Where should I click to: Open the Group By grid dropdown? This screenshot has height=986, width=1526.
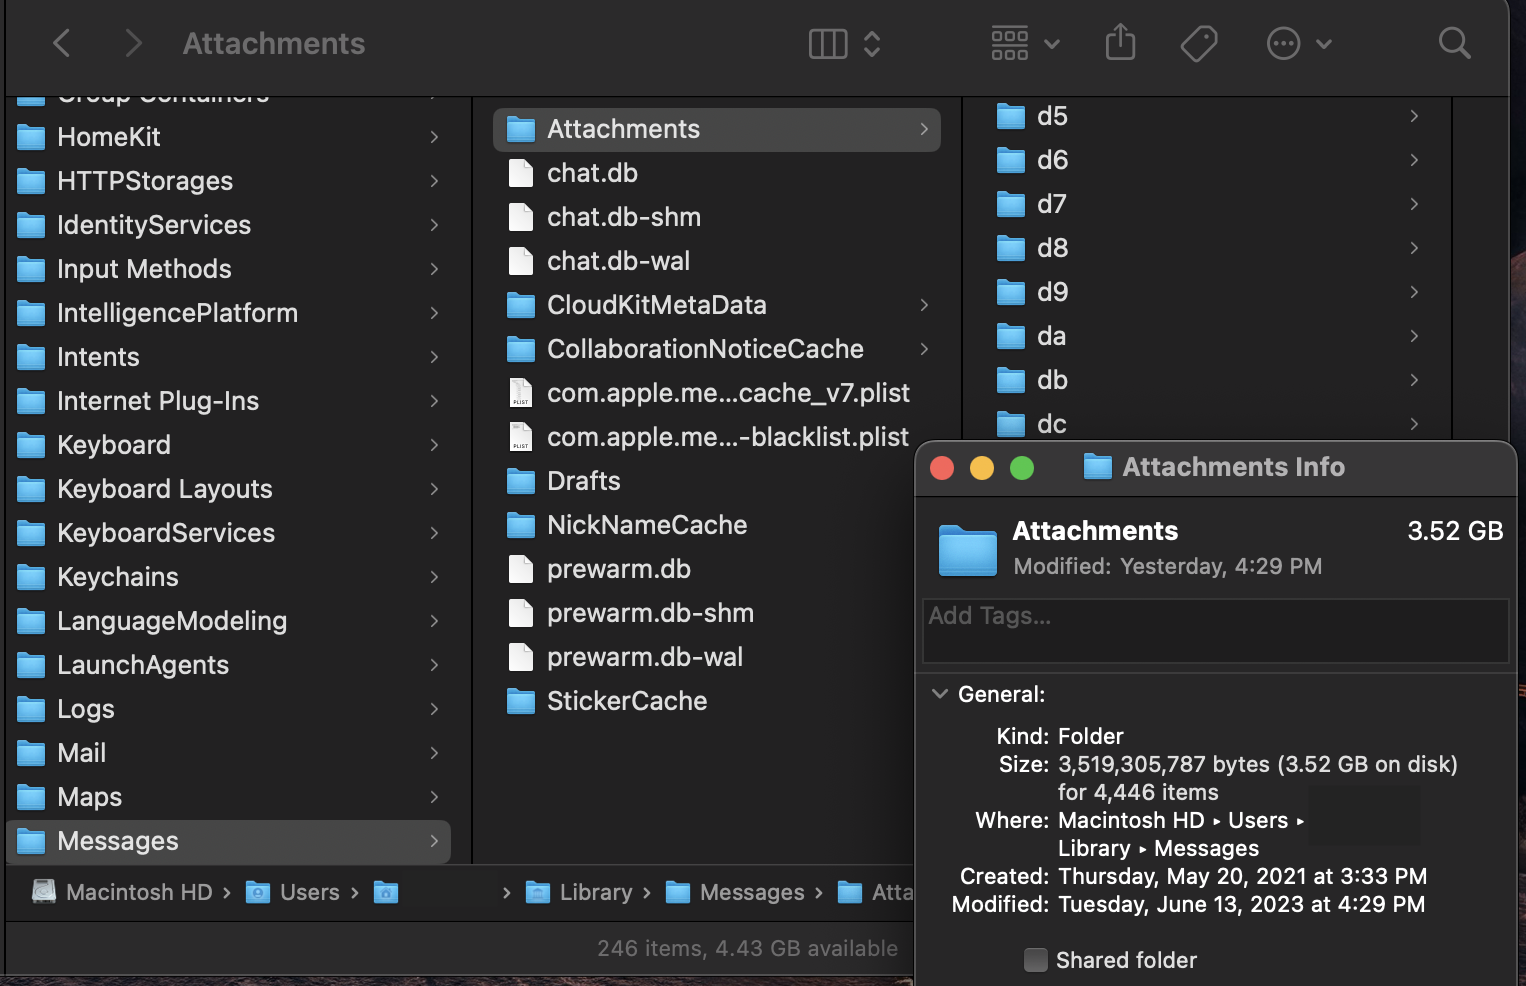pyautogui.click(x=1024, y=44)
